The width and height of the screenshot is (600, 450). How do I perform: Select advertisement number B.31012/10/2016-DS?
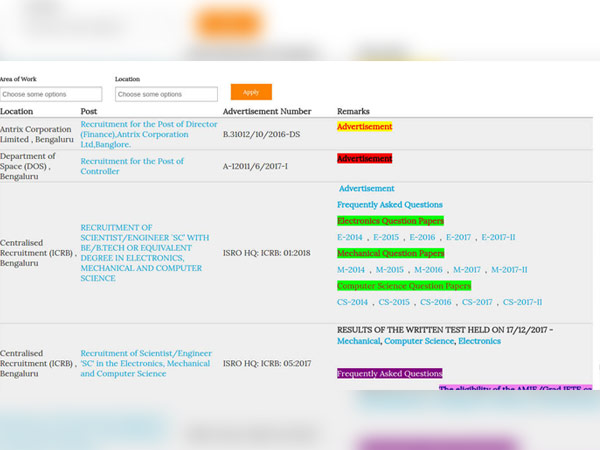[x=261, y=134]
